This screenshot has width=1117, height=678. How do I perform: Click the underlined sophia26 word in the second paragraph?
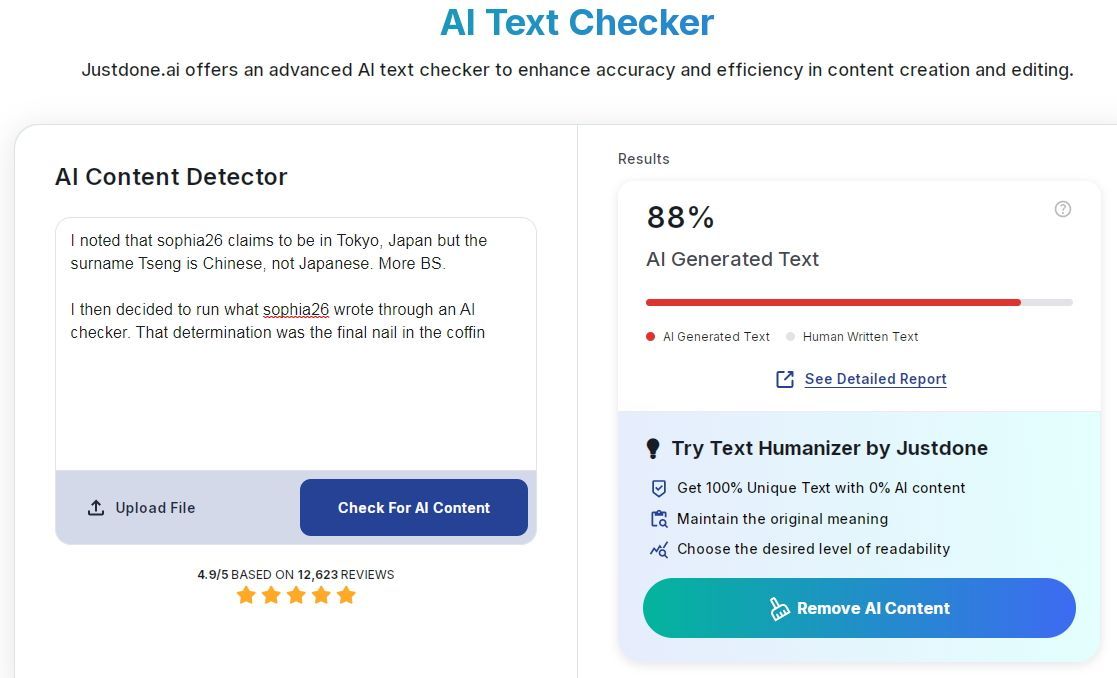(296, 310)
